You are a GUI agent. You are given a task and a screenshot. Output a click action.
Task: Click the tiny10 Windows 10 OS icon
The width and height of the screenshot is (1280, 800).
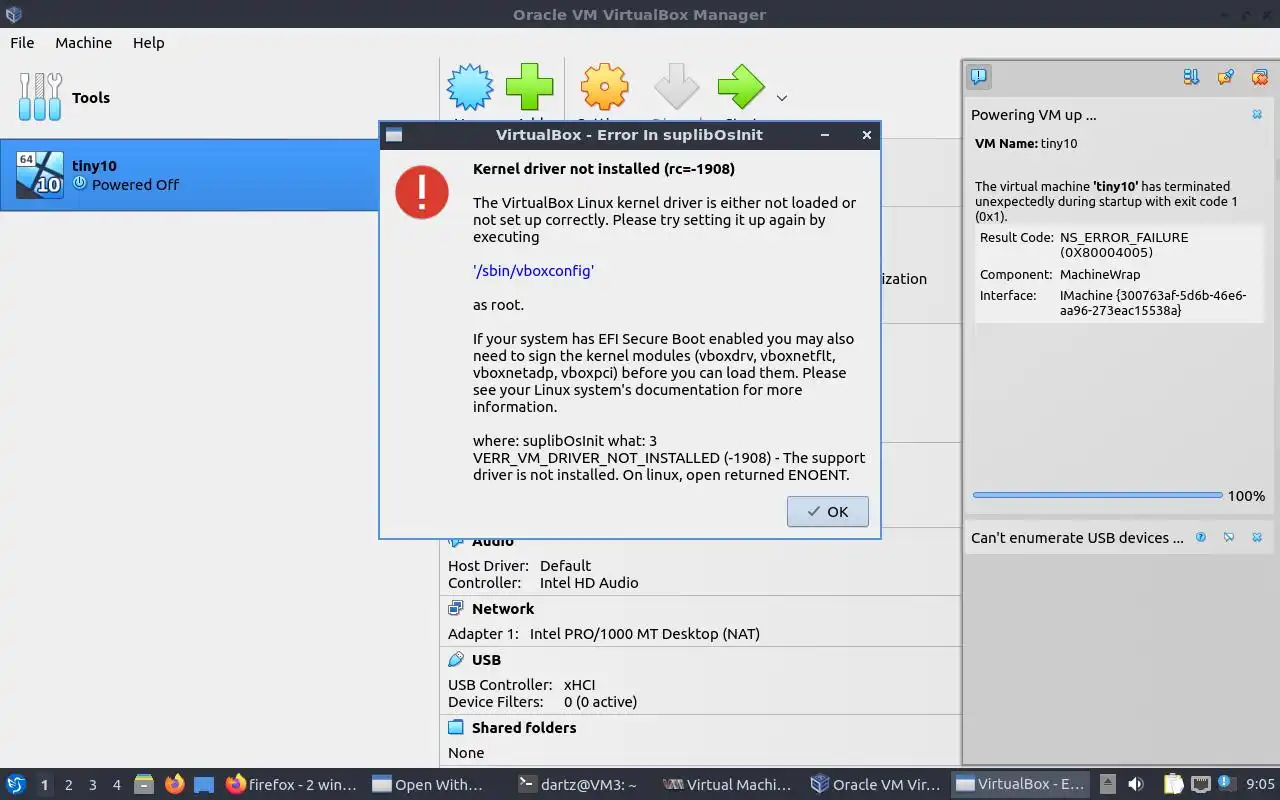[x=40, y=175]
